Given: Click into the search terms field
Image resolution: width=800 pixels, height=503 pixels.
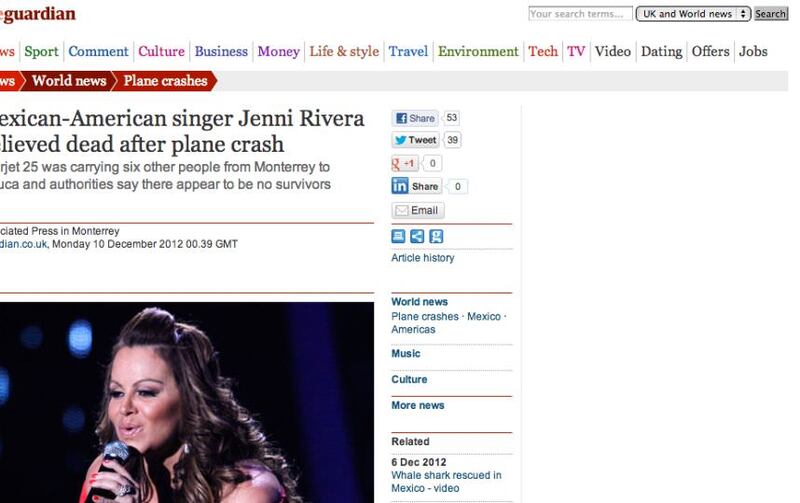Looking at the screenshot, I should pyautogui.click(x=580, y=14).
